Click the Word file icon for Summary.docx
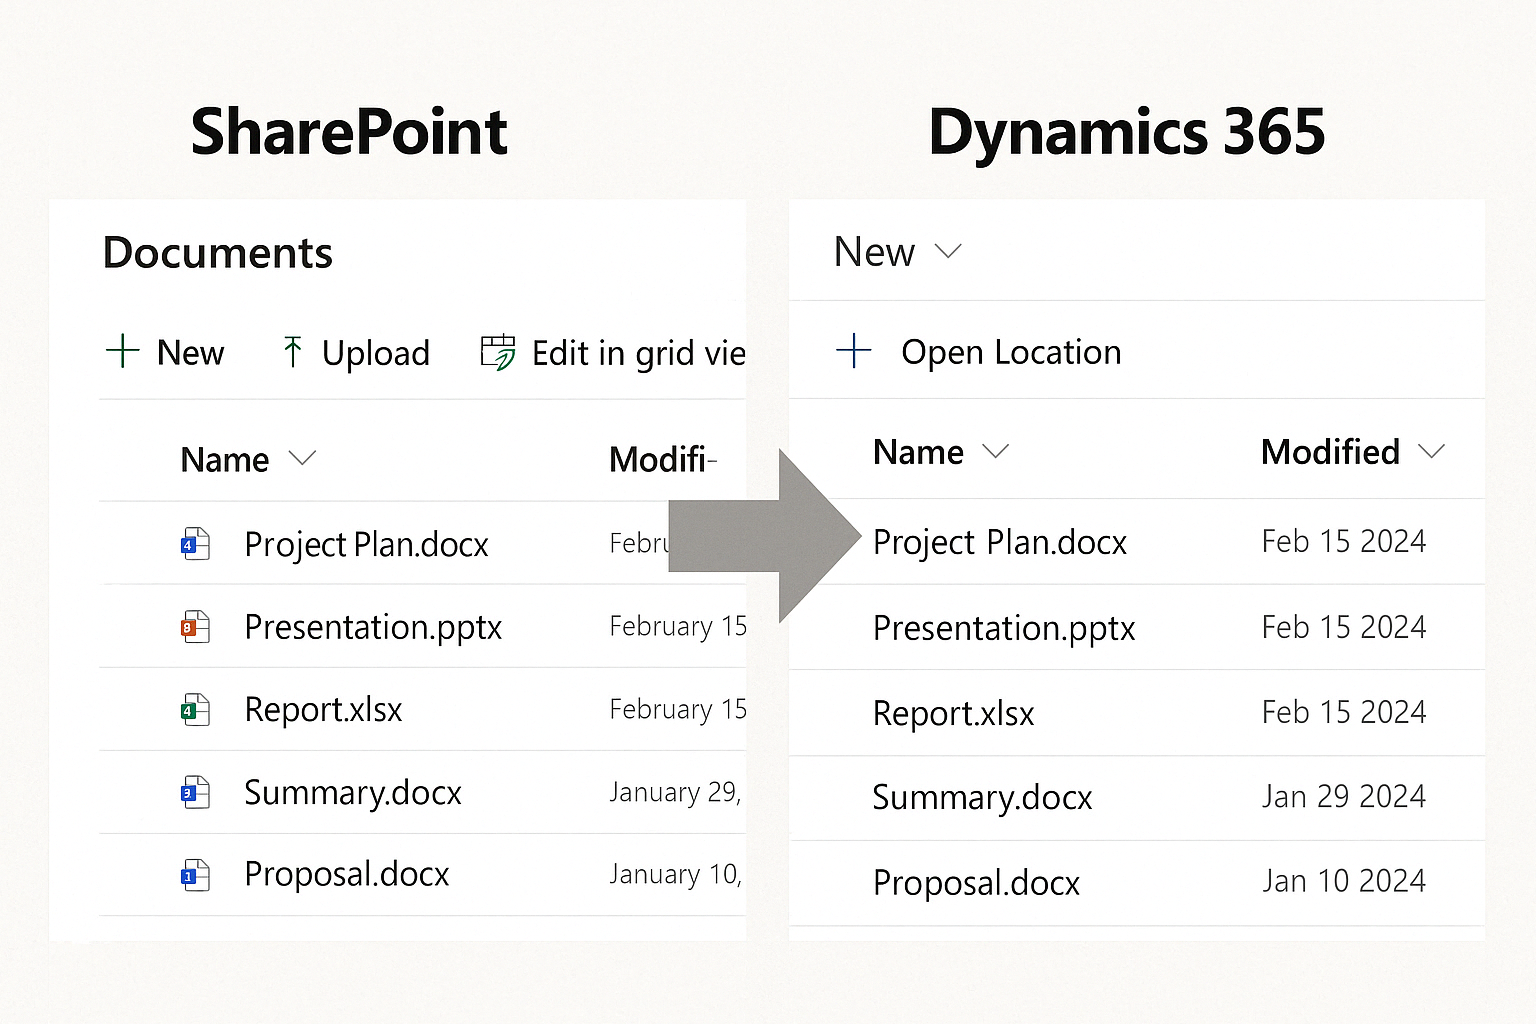Image resolution: width=1536 pixels, height=1024 pixels. pyautogui.click(x=195, y=792)
